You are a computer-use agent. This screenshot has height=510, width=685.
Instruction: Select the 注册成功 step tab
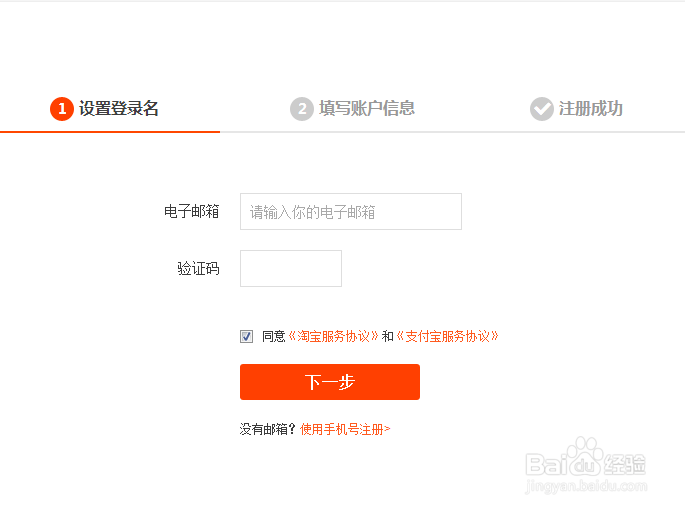pos(590,109)
